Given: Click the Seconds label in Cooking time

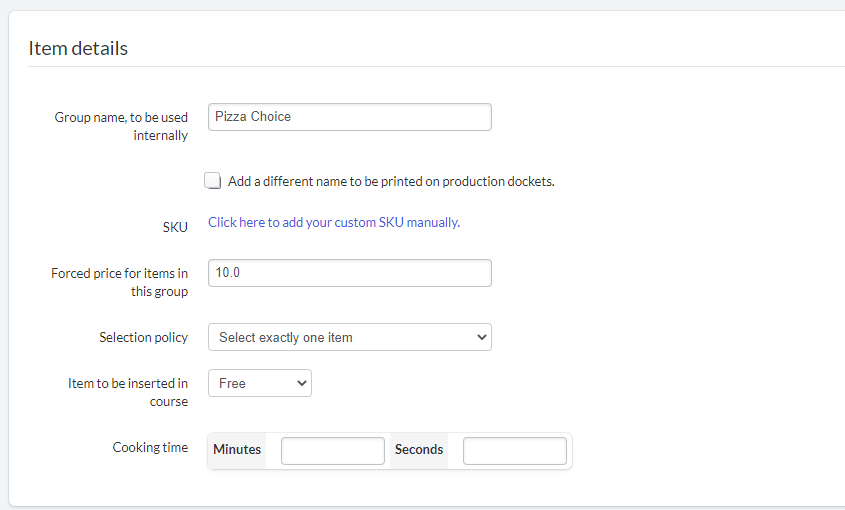Looking at the screenshot, I should tap(419, 450).
